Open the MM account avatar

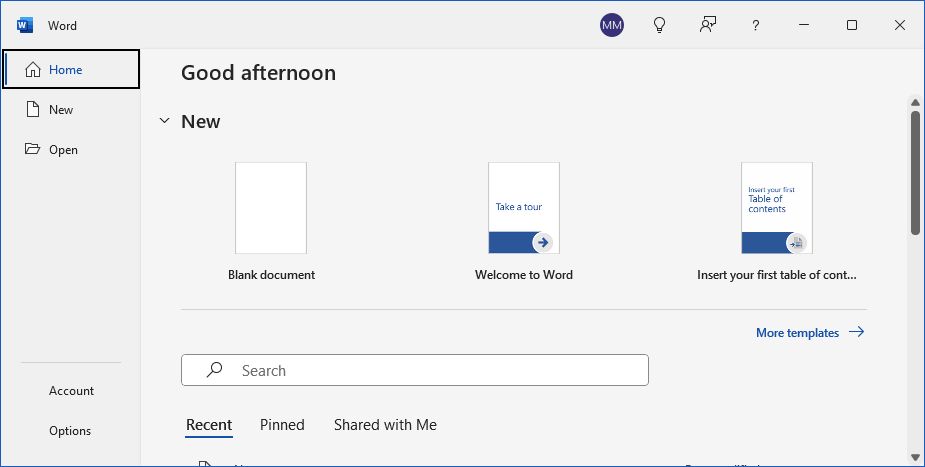coord(612,25)
